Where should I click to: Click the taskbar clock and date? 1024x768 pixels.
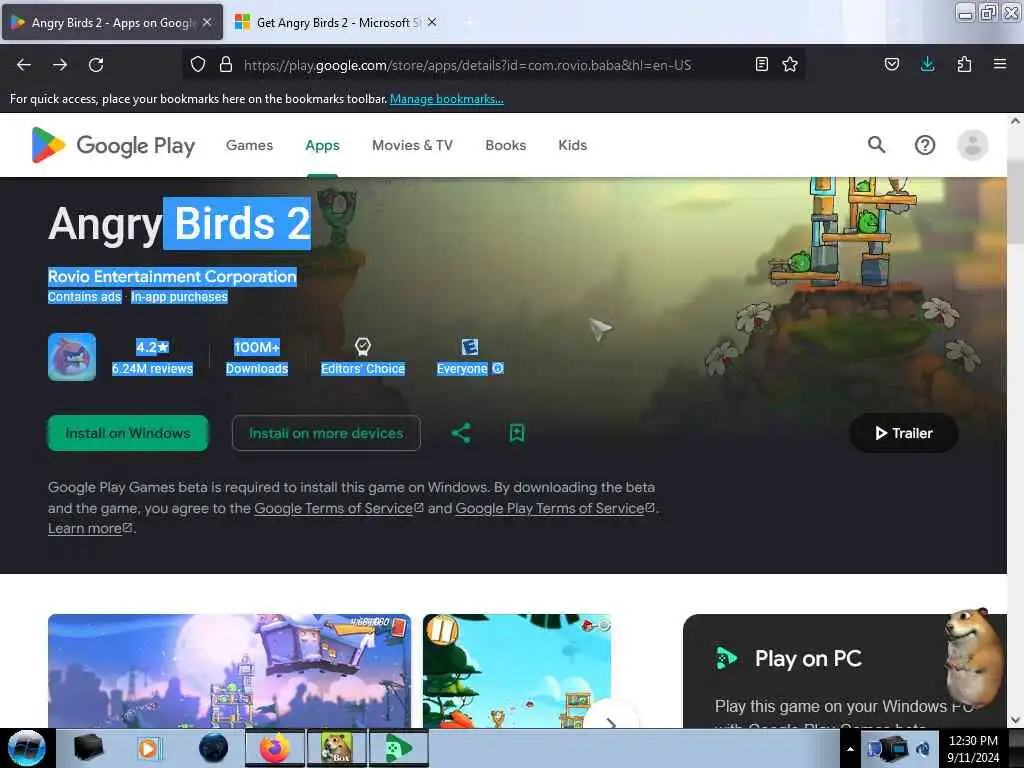coord(973,749)
